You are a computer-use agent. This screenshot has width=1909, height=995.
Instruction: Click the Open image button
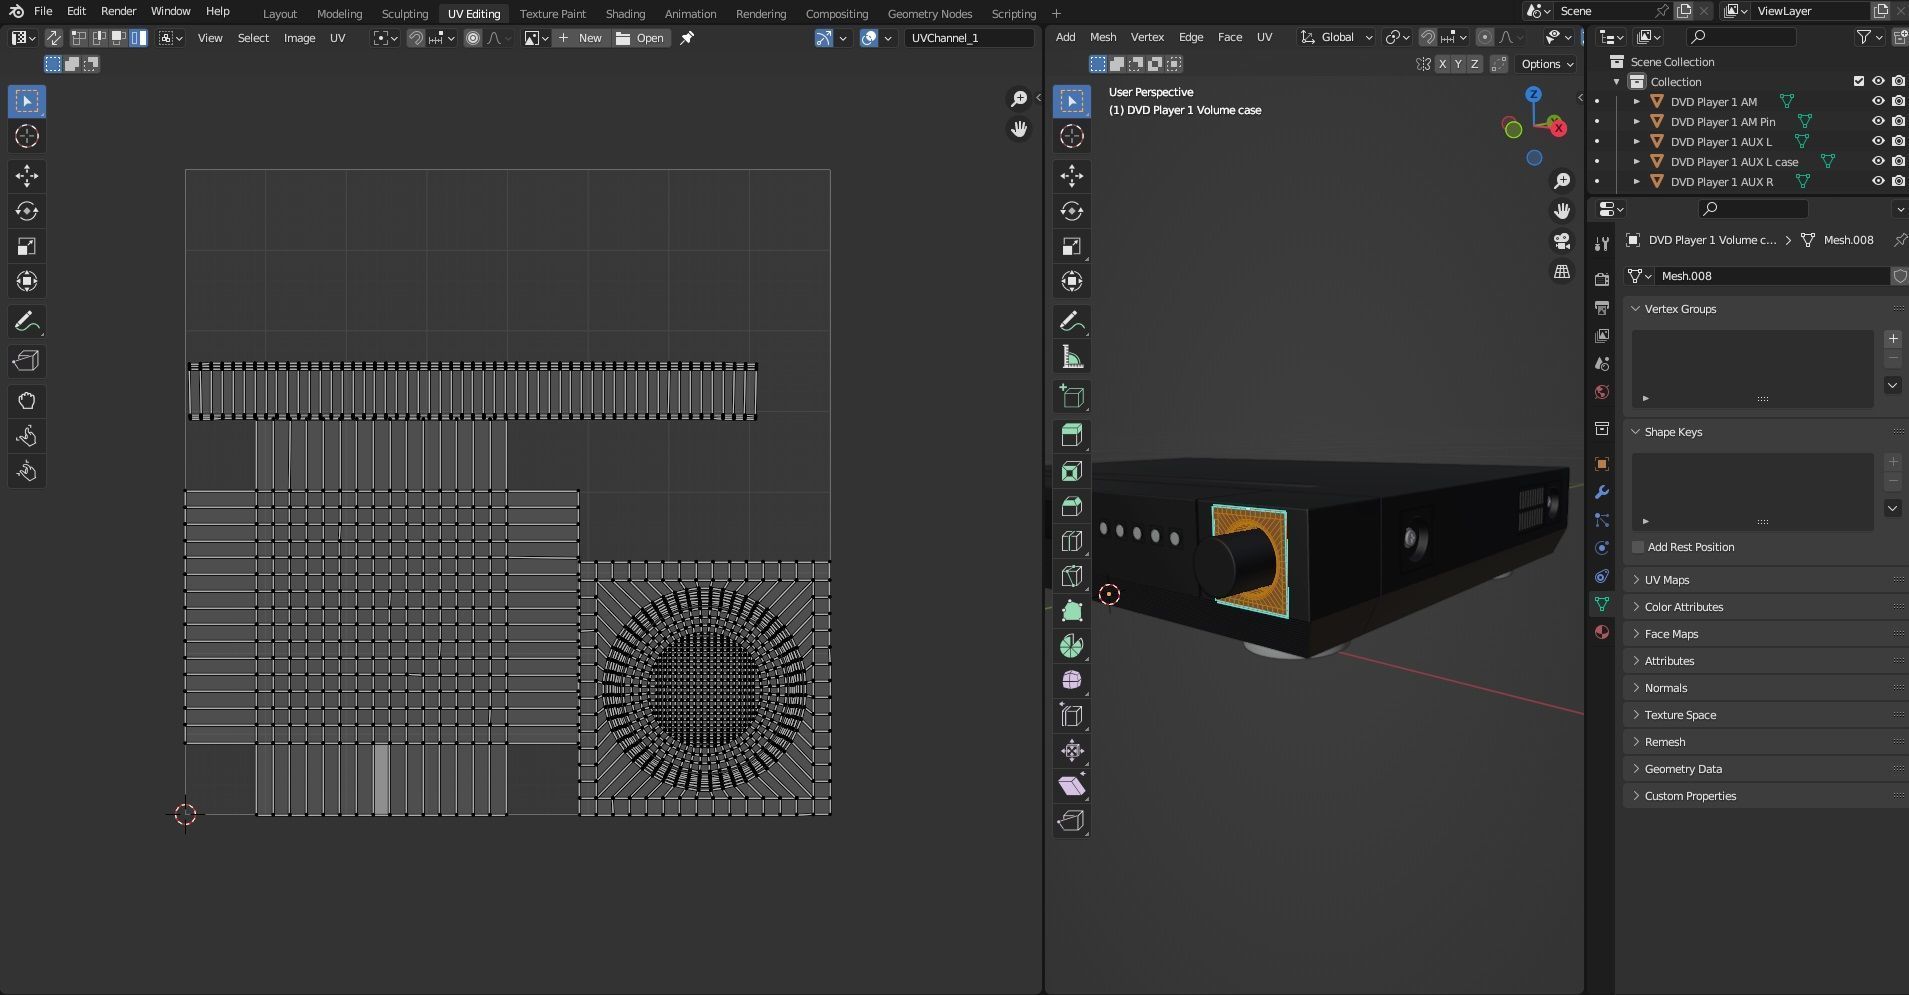640,38
